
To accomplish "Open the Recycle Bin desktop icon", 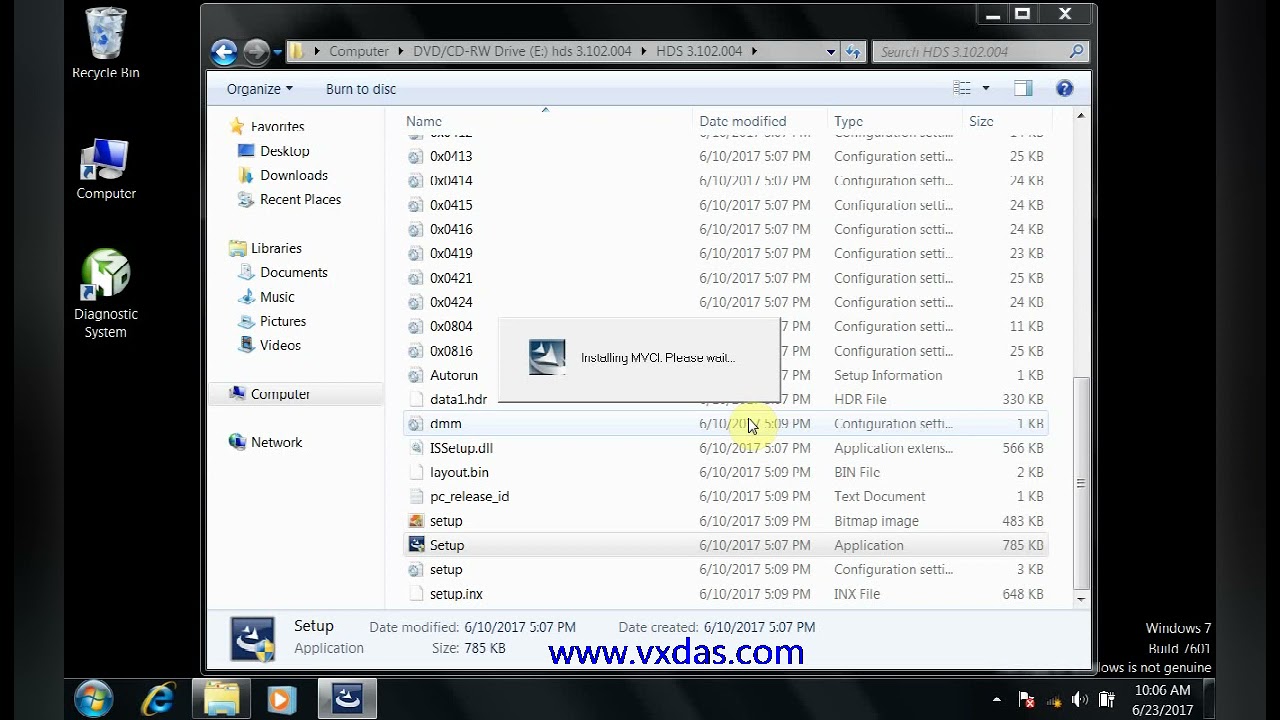I will point(106,42).
